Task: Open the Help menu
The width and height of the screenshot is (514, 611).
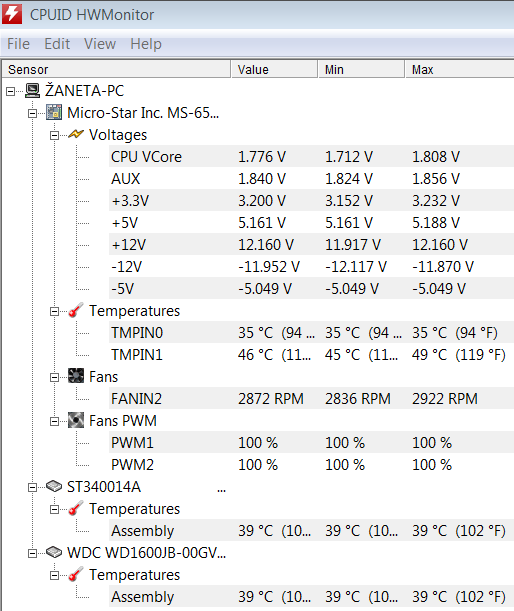Action: (146, 44)
